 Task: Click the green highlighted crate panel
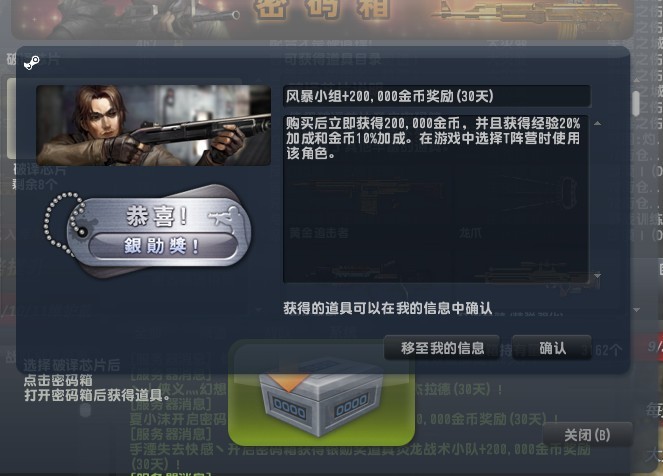(x=321, y=393)
